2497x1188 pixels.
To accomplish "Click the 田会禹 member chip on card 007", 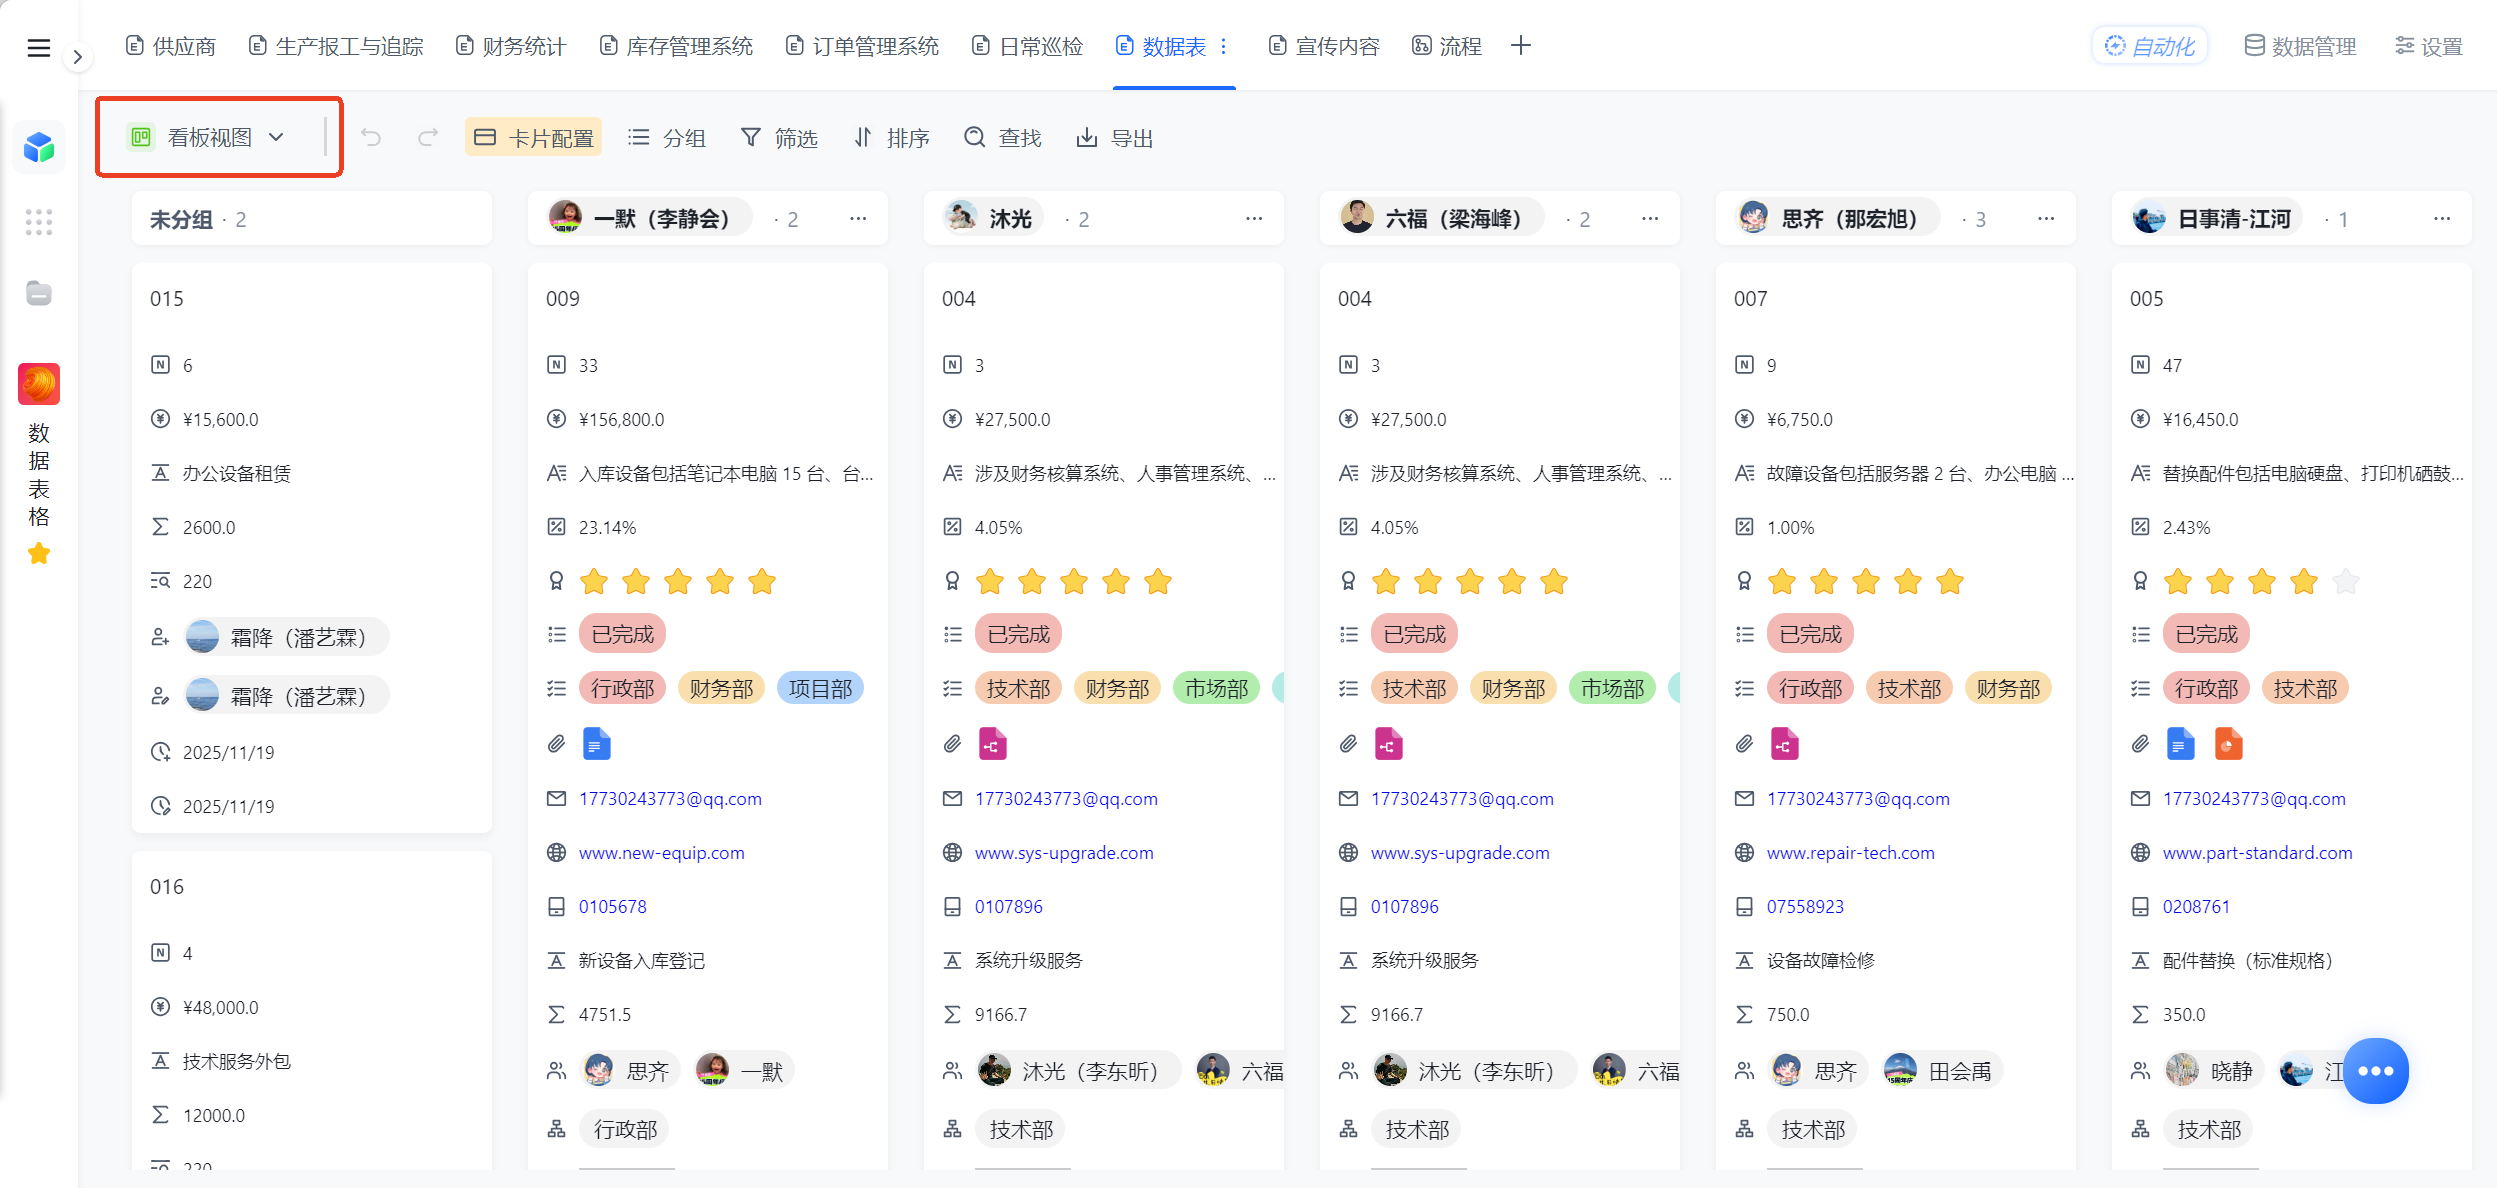I will (x=1941, y=1071).
